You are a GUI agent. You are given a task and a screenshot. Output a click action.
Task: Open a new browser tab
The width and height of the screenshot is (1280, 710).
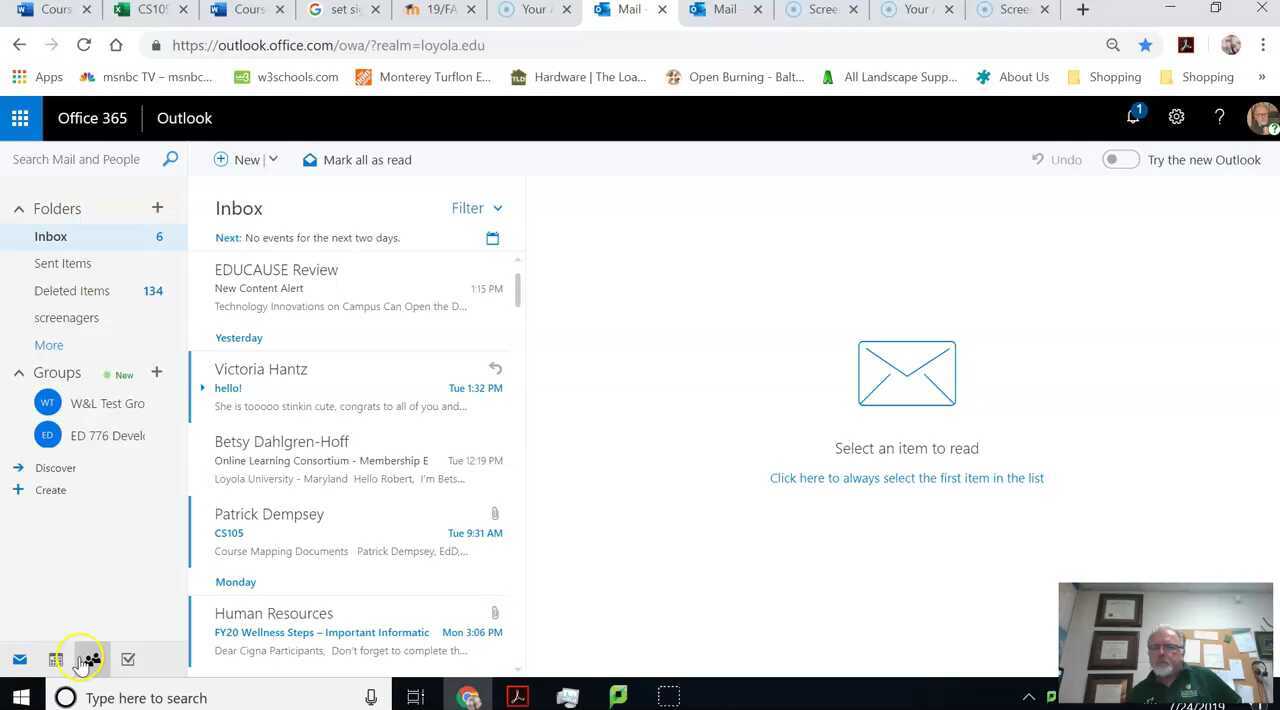[1083, 10]
